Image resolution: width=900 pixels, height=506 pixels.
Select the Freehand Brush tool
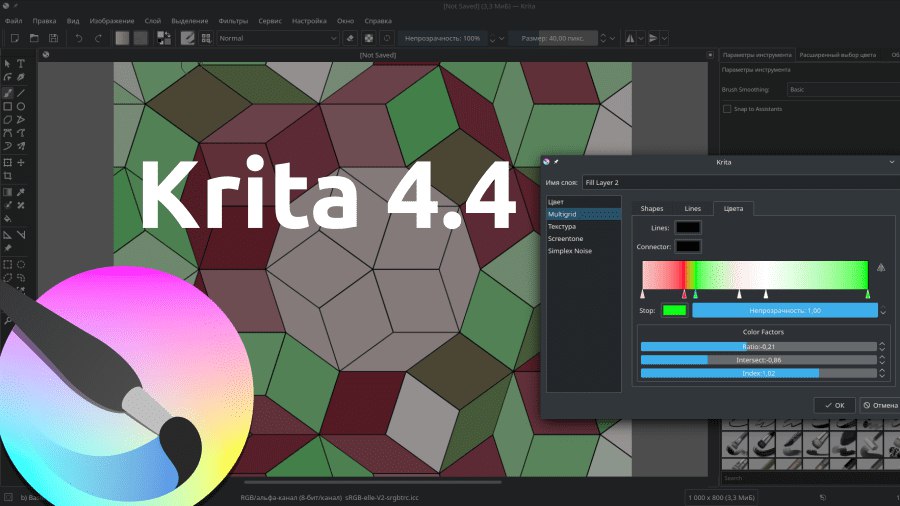[7, 93]
